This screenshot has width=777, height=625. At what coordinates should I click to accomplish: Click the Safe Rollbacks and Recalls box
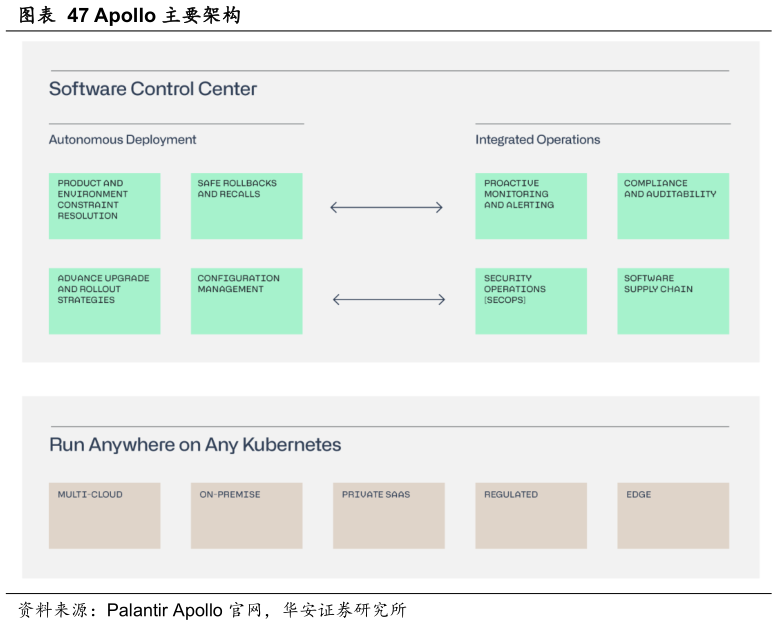click(246, 206)
